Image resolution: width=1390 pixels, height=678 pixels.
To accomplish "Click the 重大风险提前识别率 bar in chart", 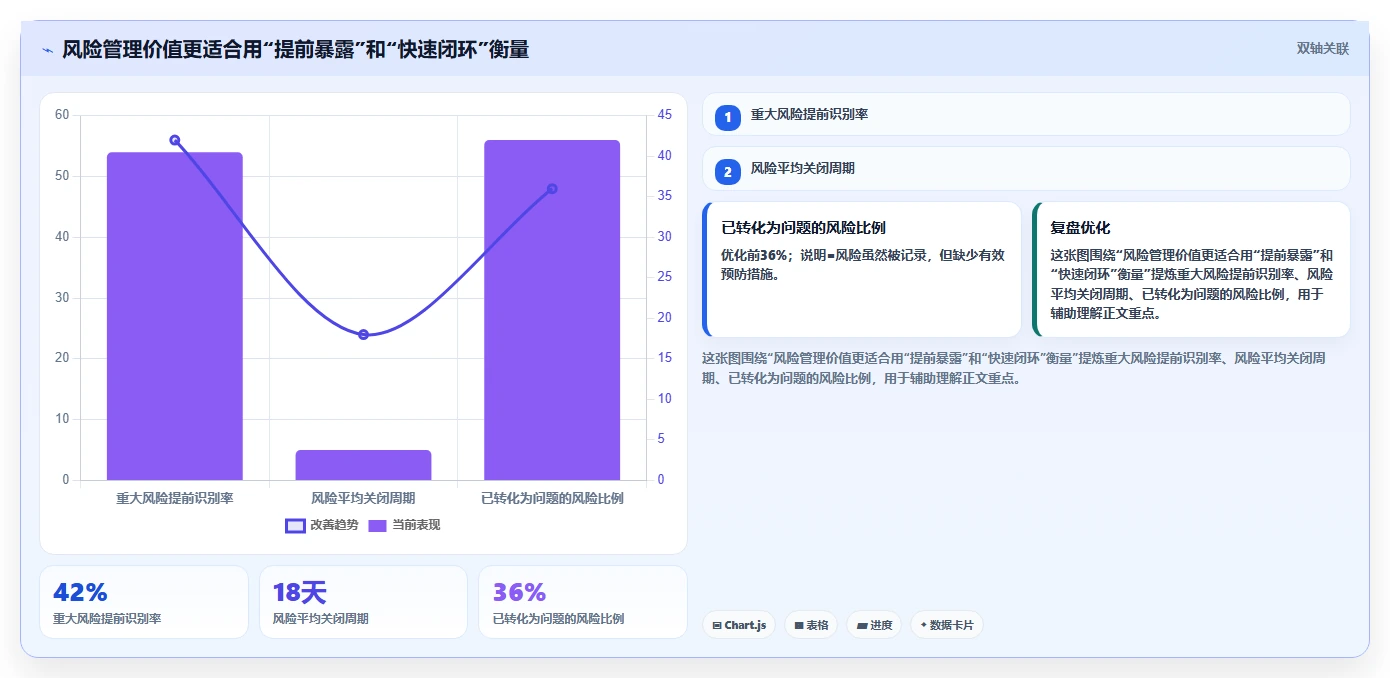I will pyautogui.click(x=175, y=316).
